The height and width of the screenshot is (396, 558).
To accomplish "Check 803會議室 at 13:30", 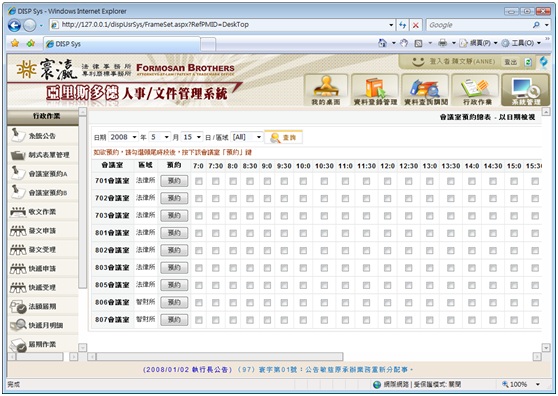I will tap(451, 268).
